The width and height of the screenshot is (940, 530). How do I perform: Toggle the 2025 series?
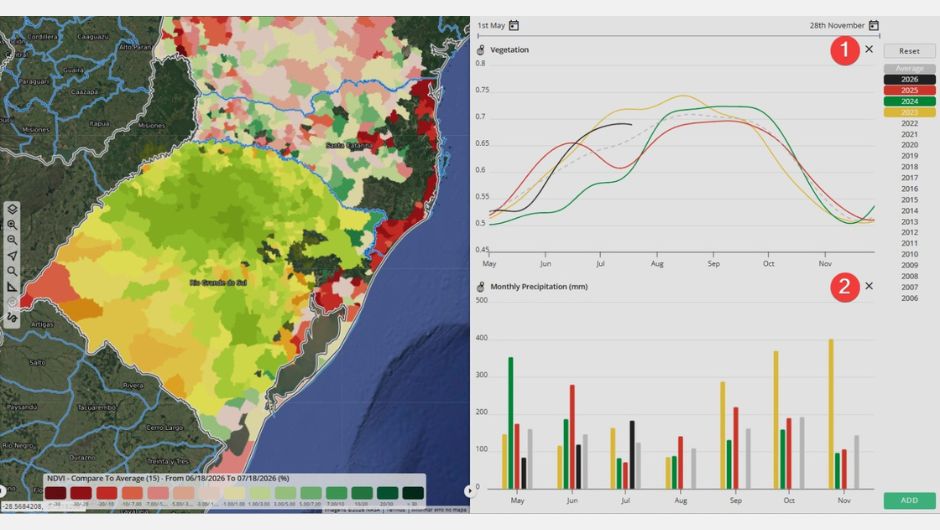click(x=909, y=90)
